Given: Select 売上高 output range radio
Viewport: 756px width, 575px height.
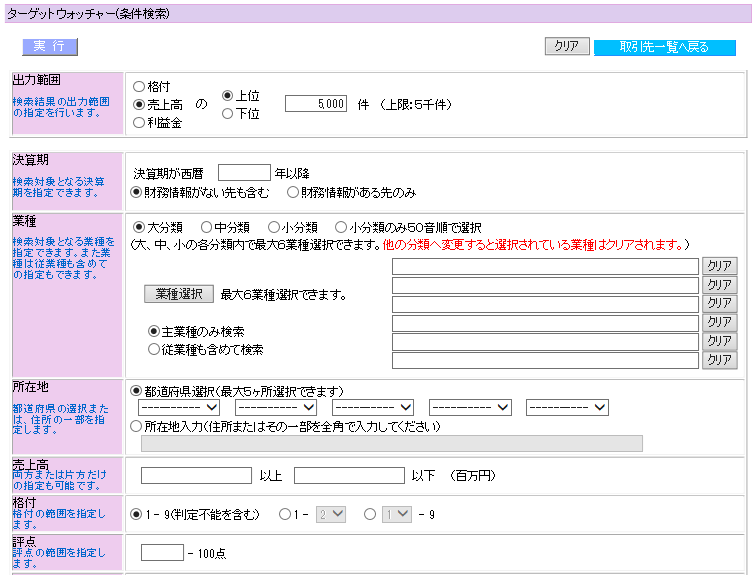Looking at the screenshot, I should tap(139, 105).
